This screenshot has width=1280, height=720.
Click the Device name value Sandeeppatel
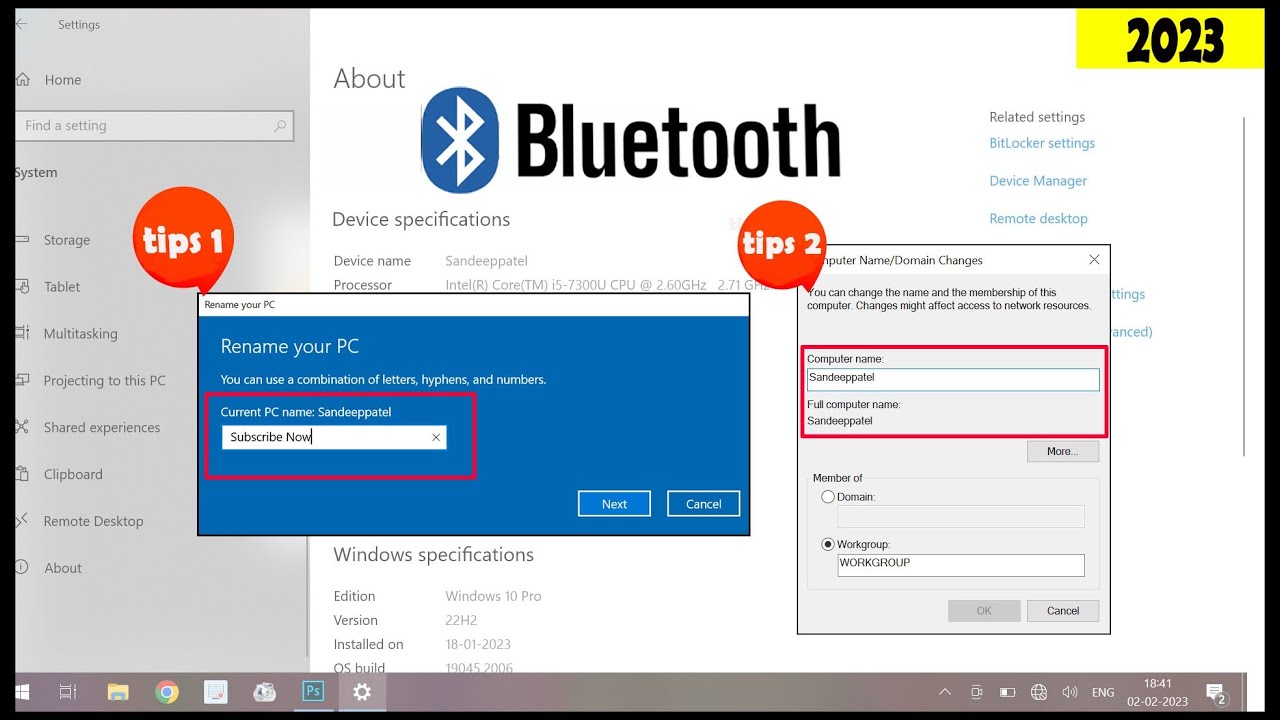(486, 261)
